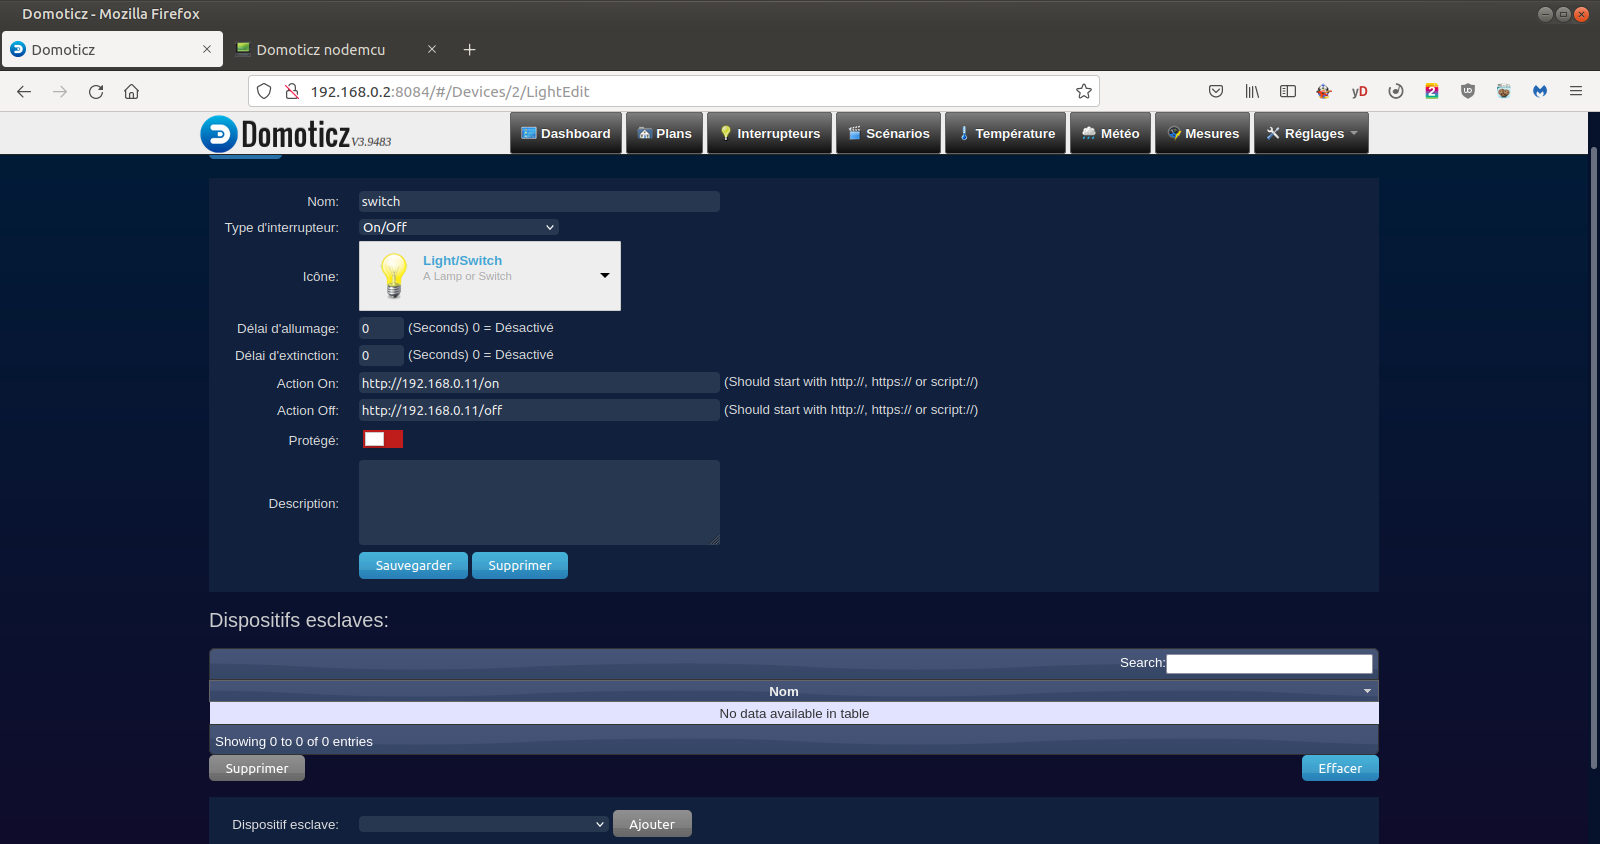The image size is (1600, 844).
Task: Bookmark this page with star icon
Action: (x=1083, y=91)
